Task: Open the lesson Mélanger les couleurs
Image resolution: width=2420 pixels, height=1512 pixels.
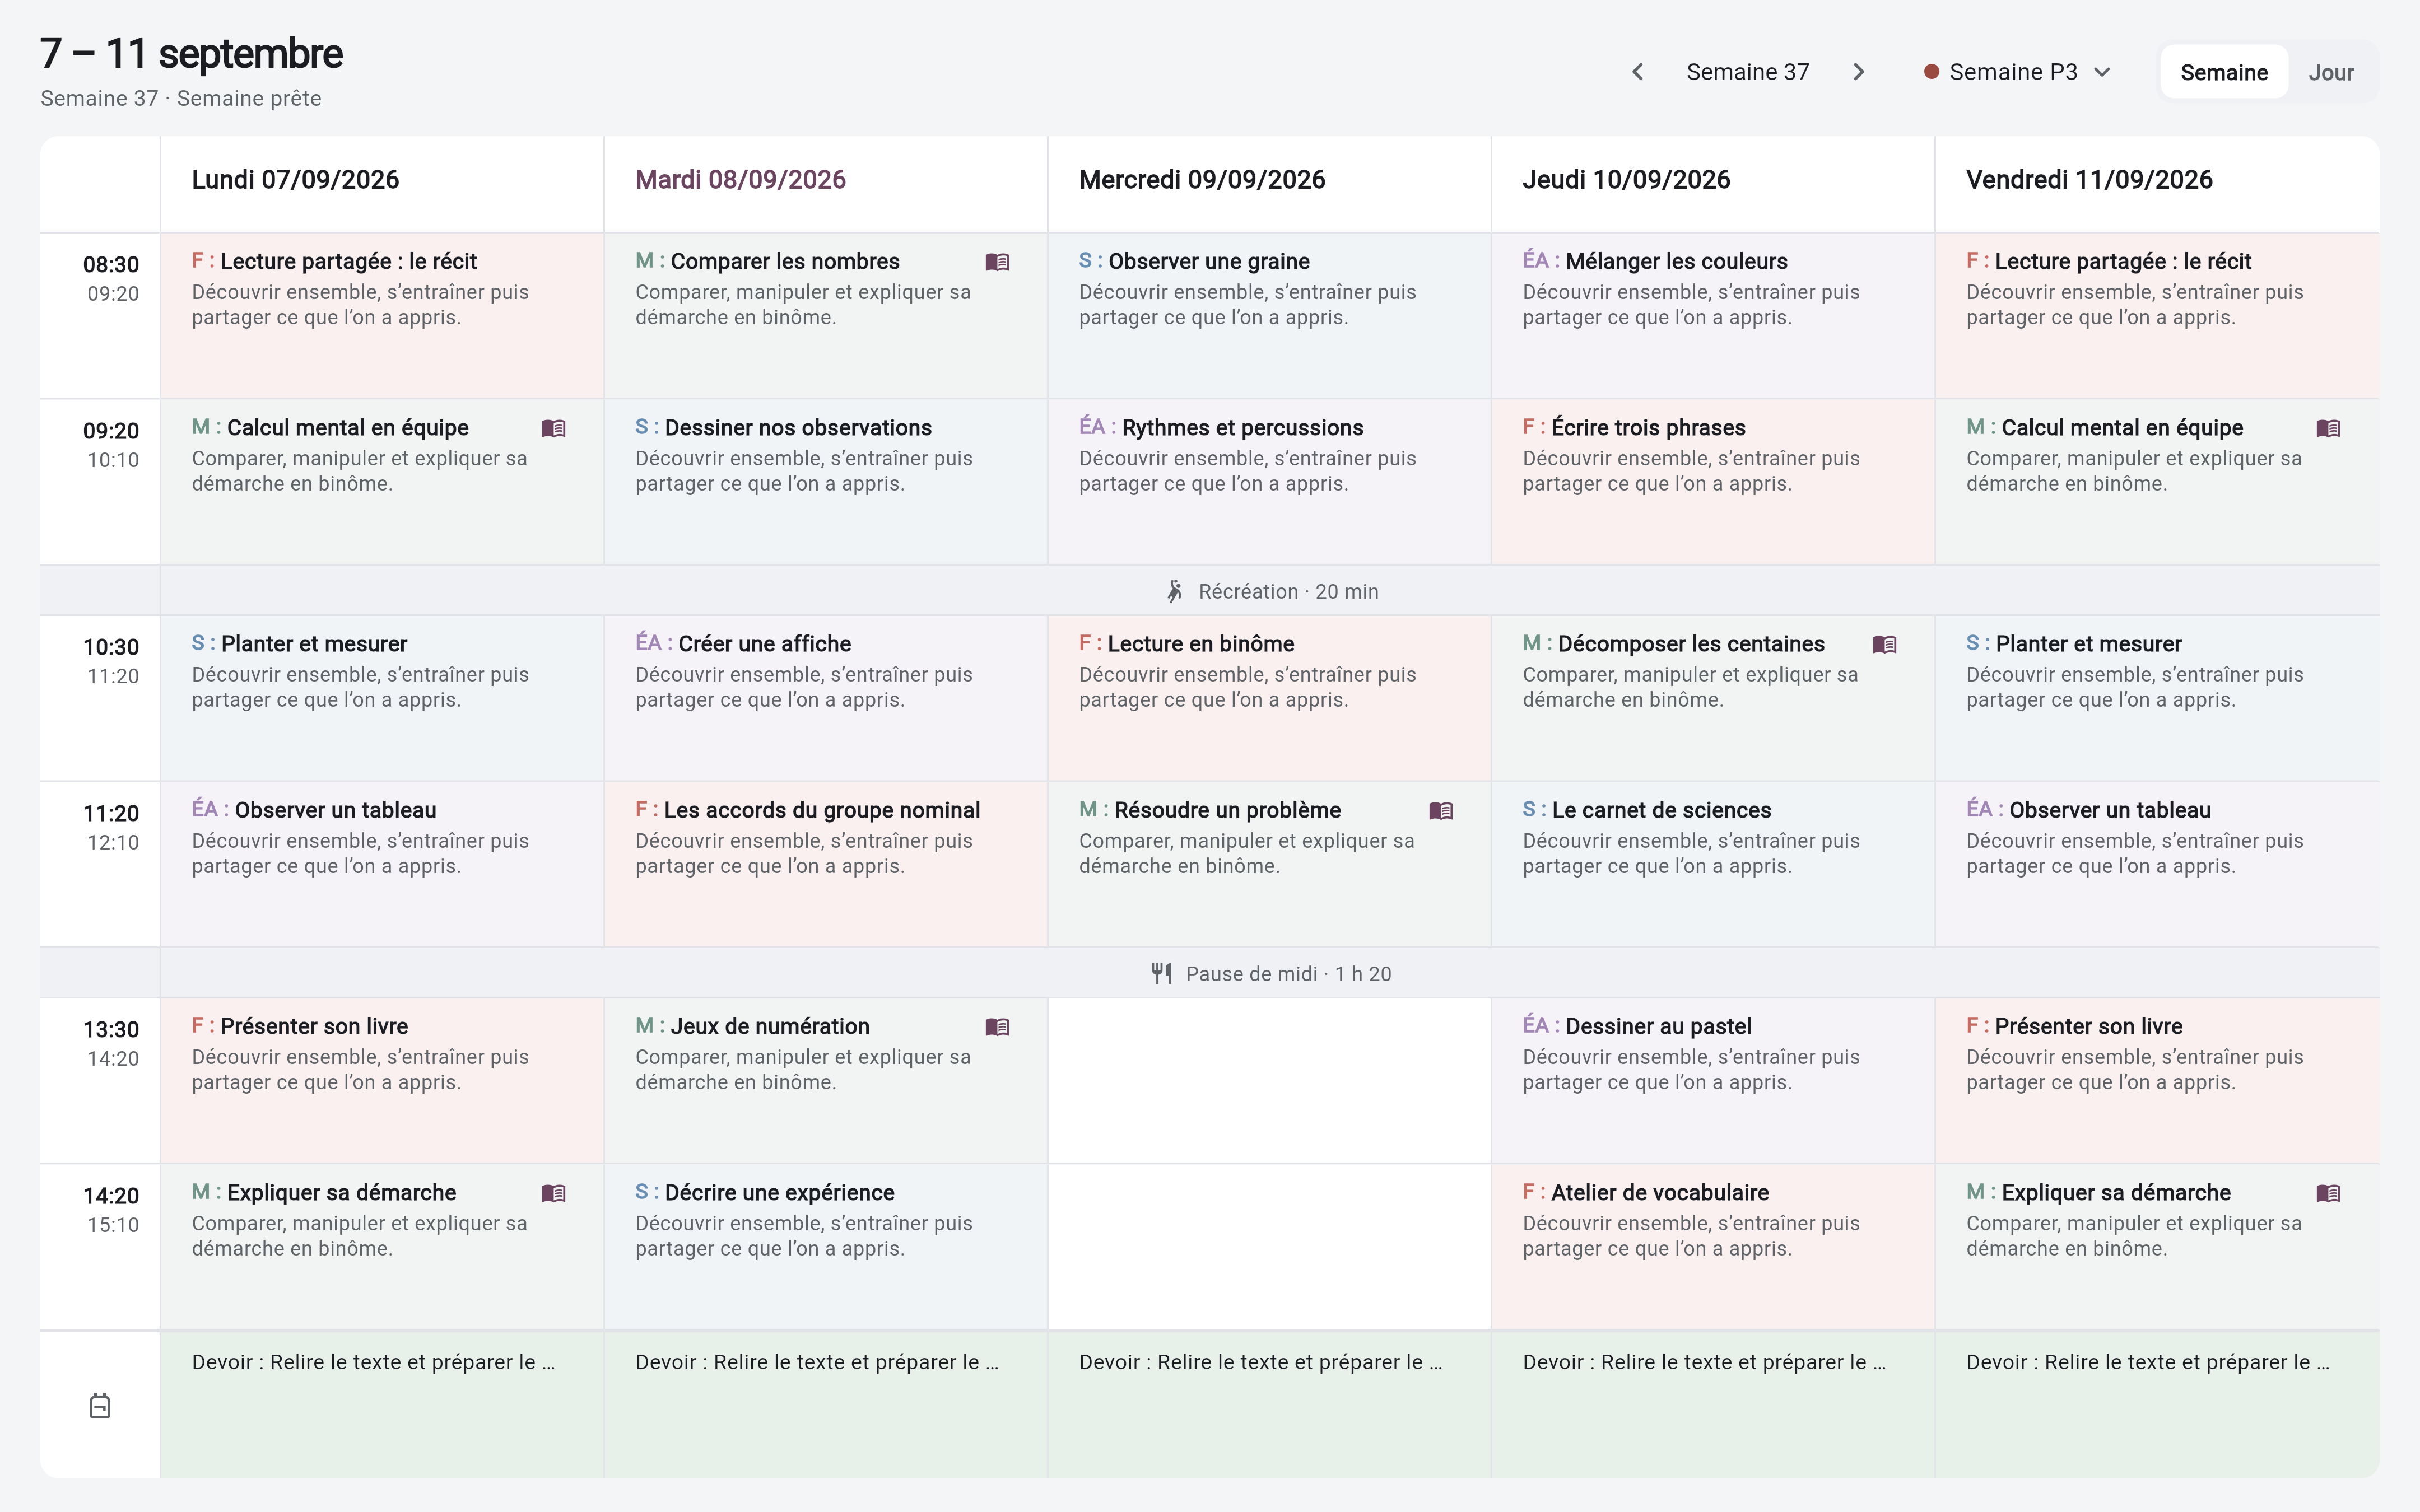Action: (x=1713, y=316)
